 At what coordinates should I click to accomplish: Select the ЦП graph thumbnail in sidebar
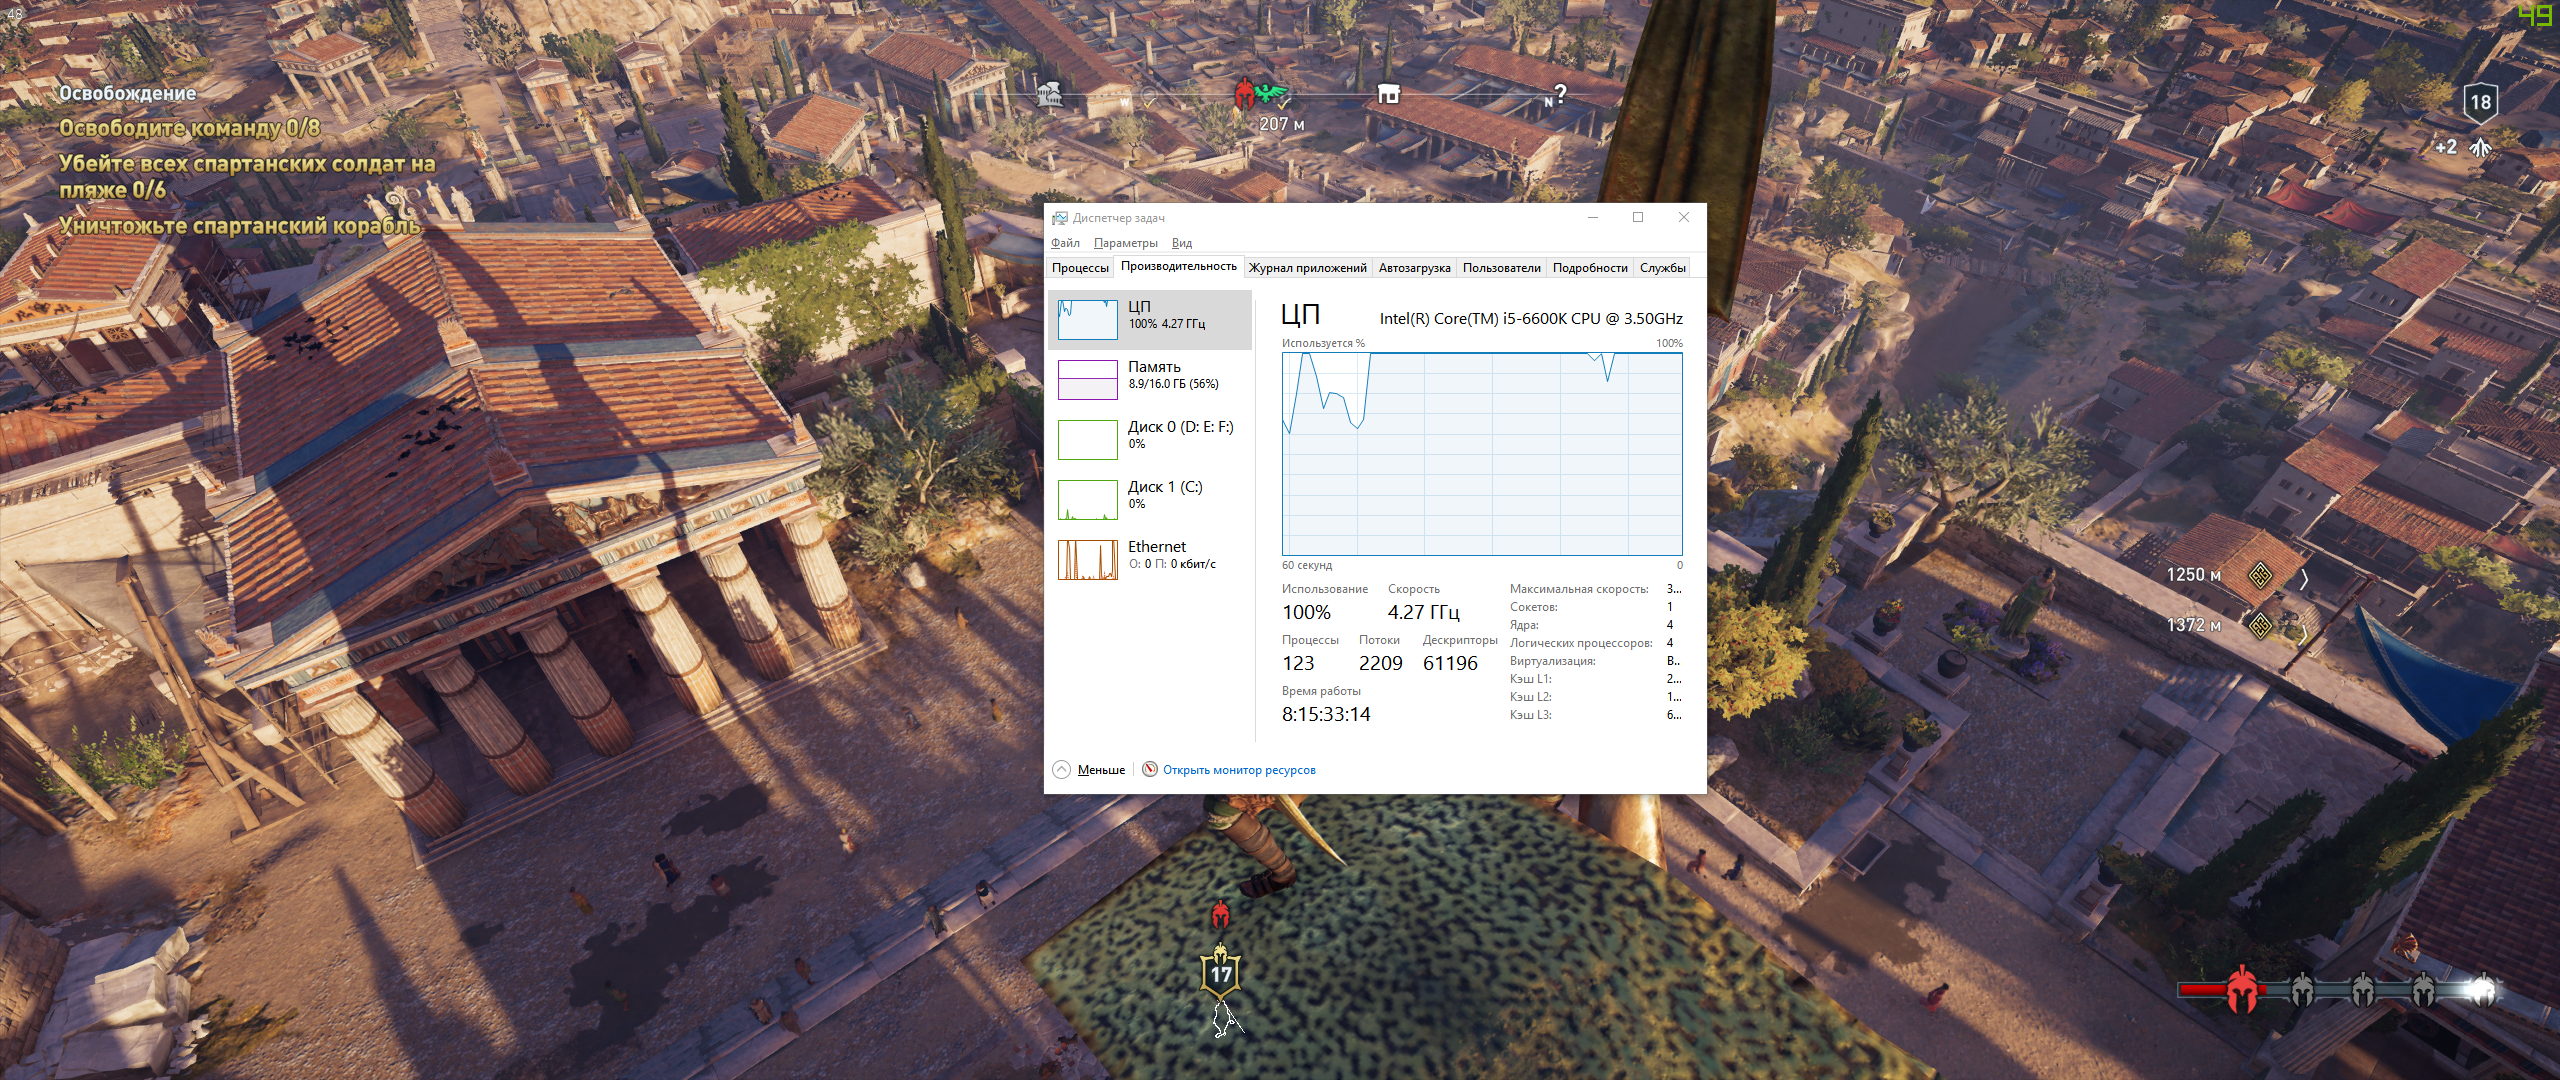1088,320
